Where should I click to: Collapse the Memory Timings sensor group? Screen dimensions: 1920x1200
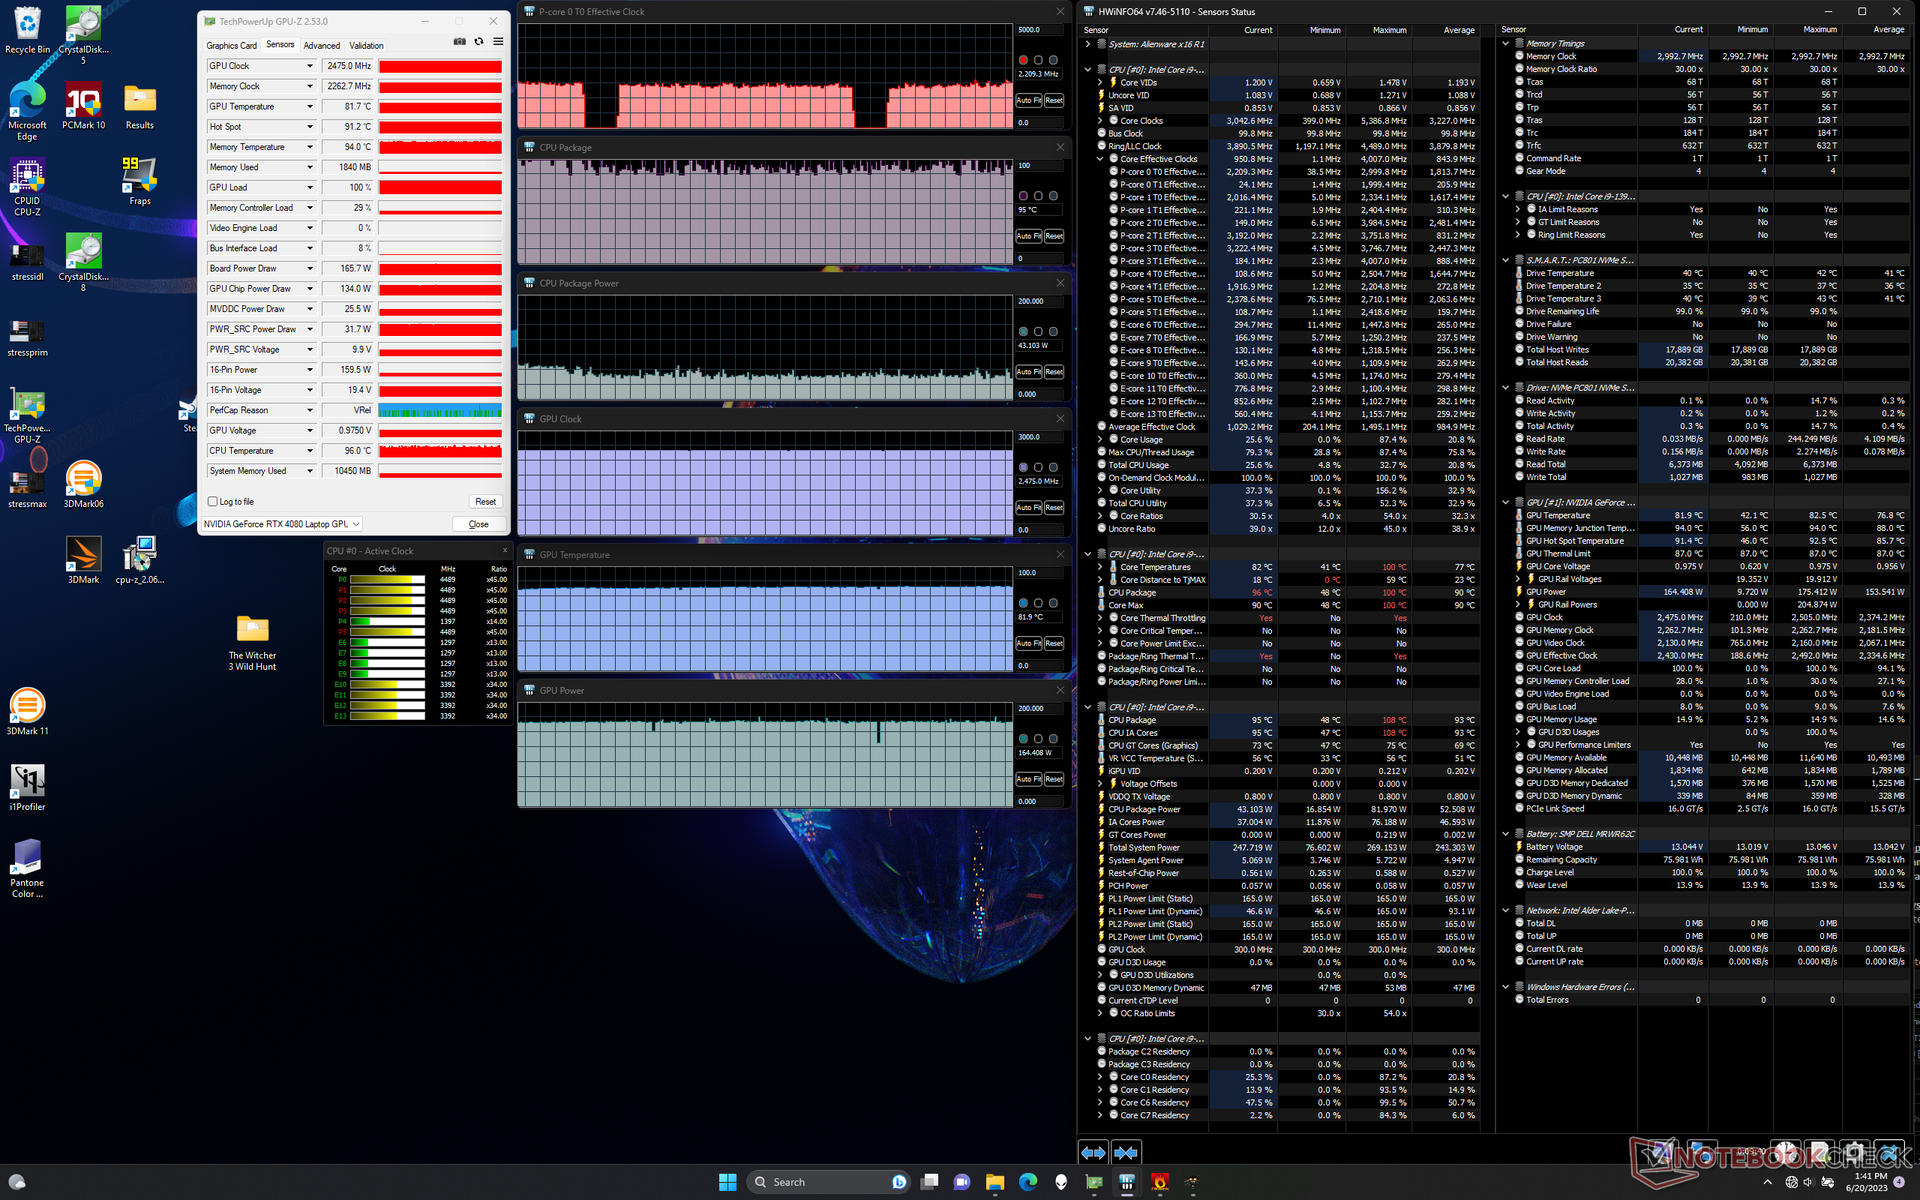1506,44
